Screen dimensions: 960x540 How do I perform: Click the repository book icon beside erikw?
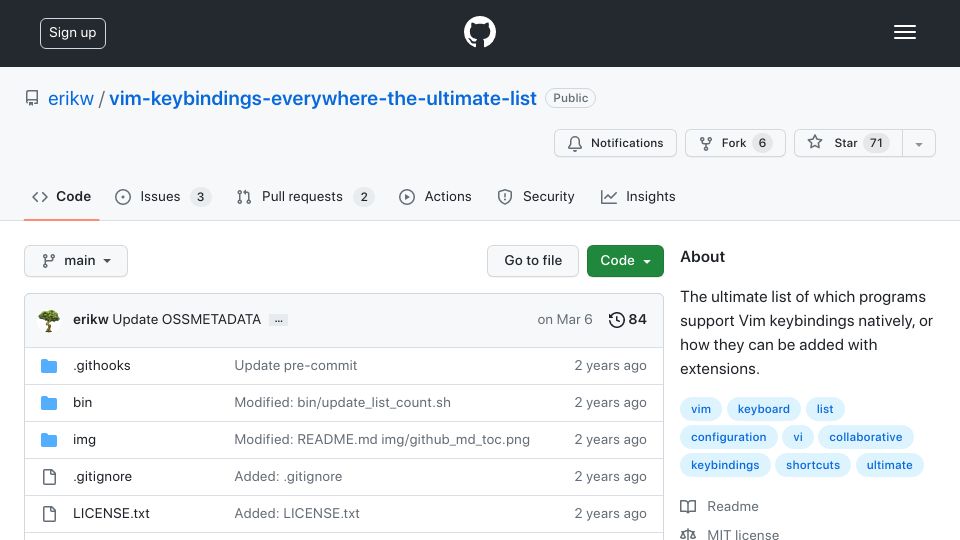pyautogui.click(x=32, y=98)
